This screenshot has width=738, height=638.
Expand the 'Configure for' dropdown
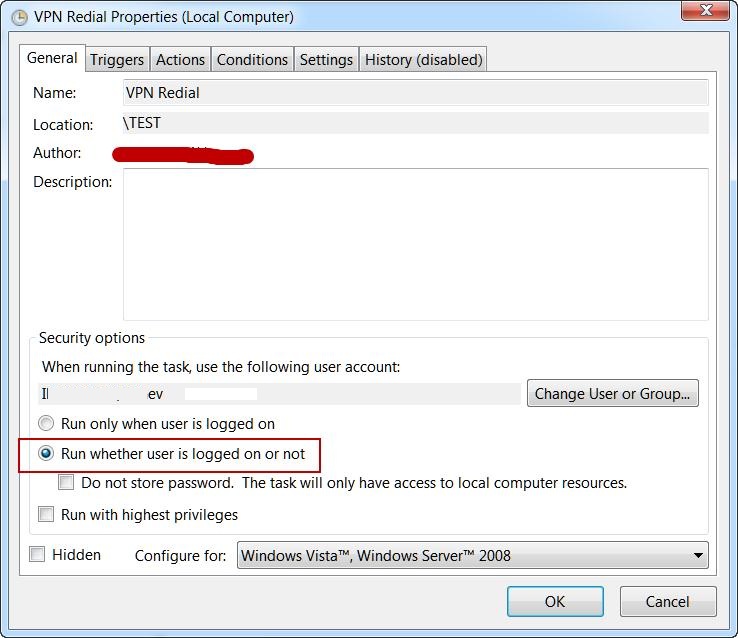click(x=472, y=556)
